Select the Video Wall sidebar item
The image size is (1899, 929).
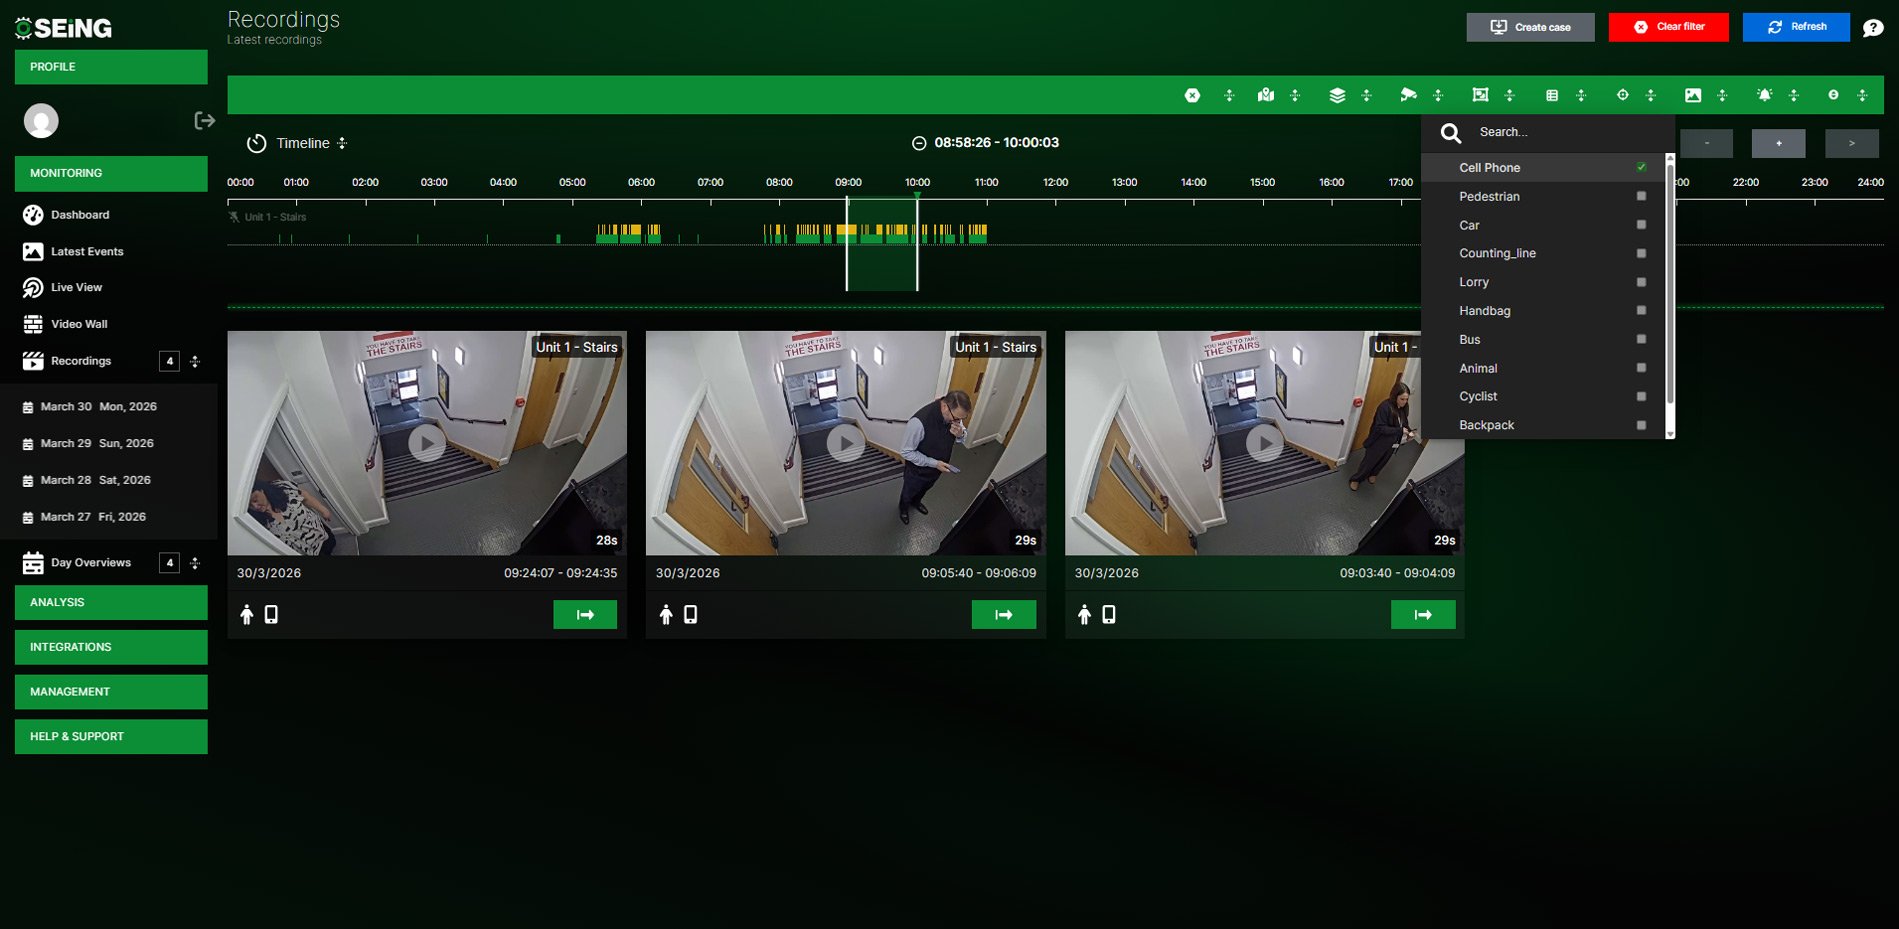tap(81, 323)
